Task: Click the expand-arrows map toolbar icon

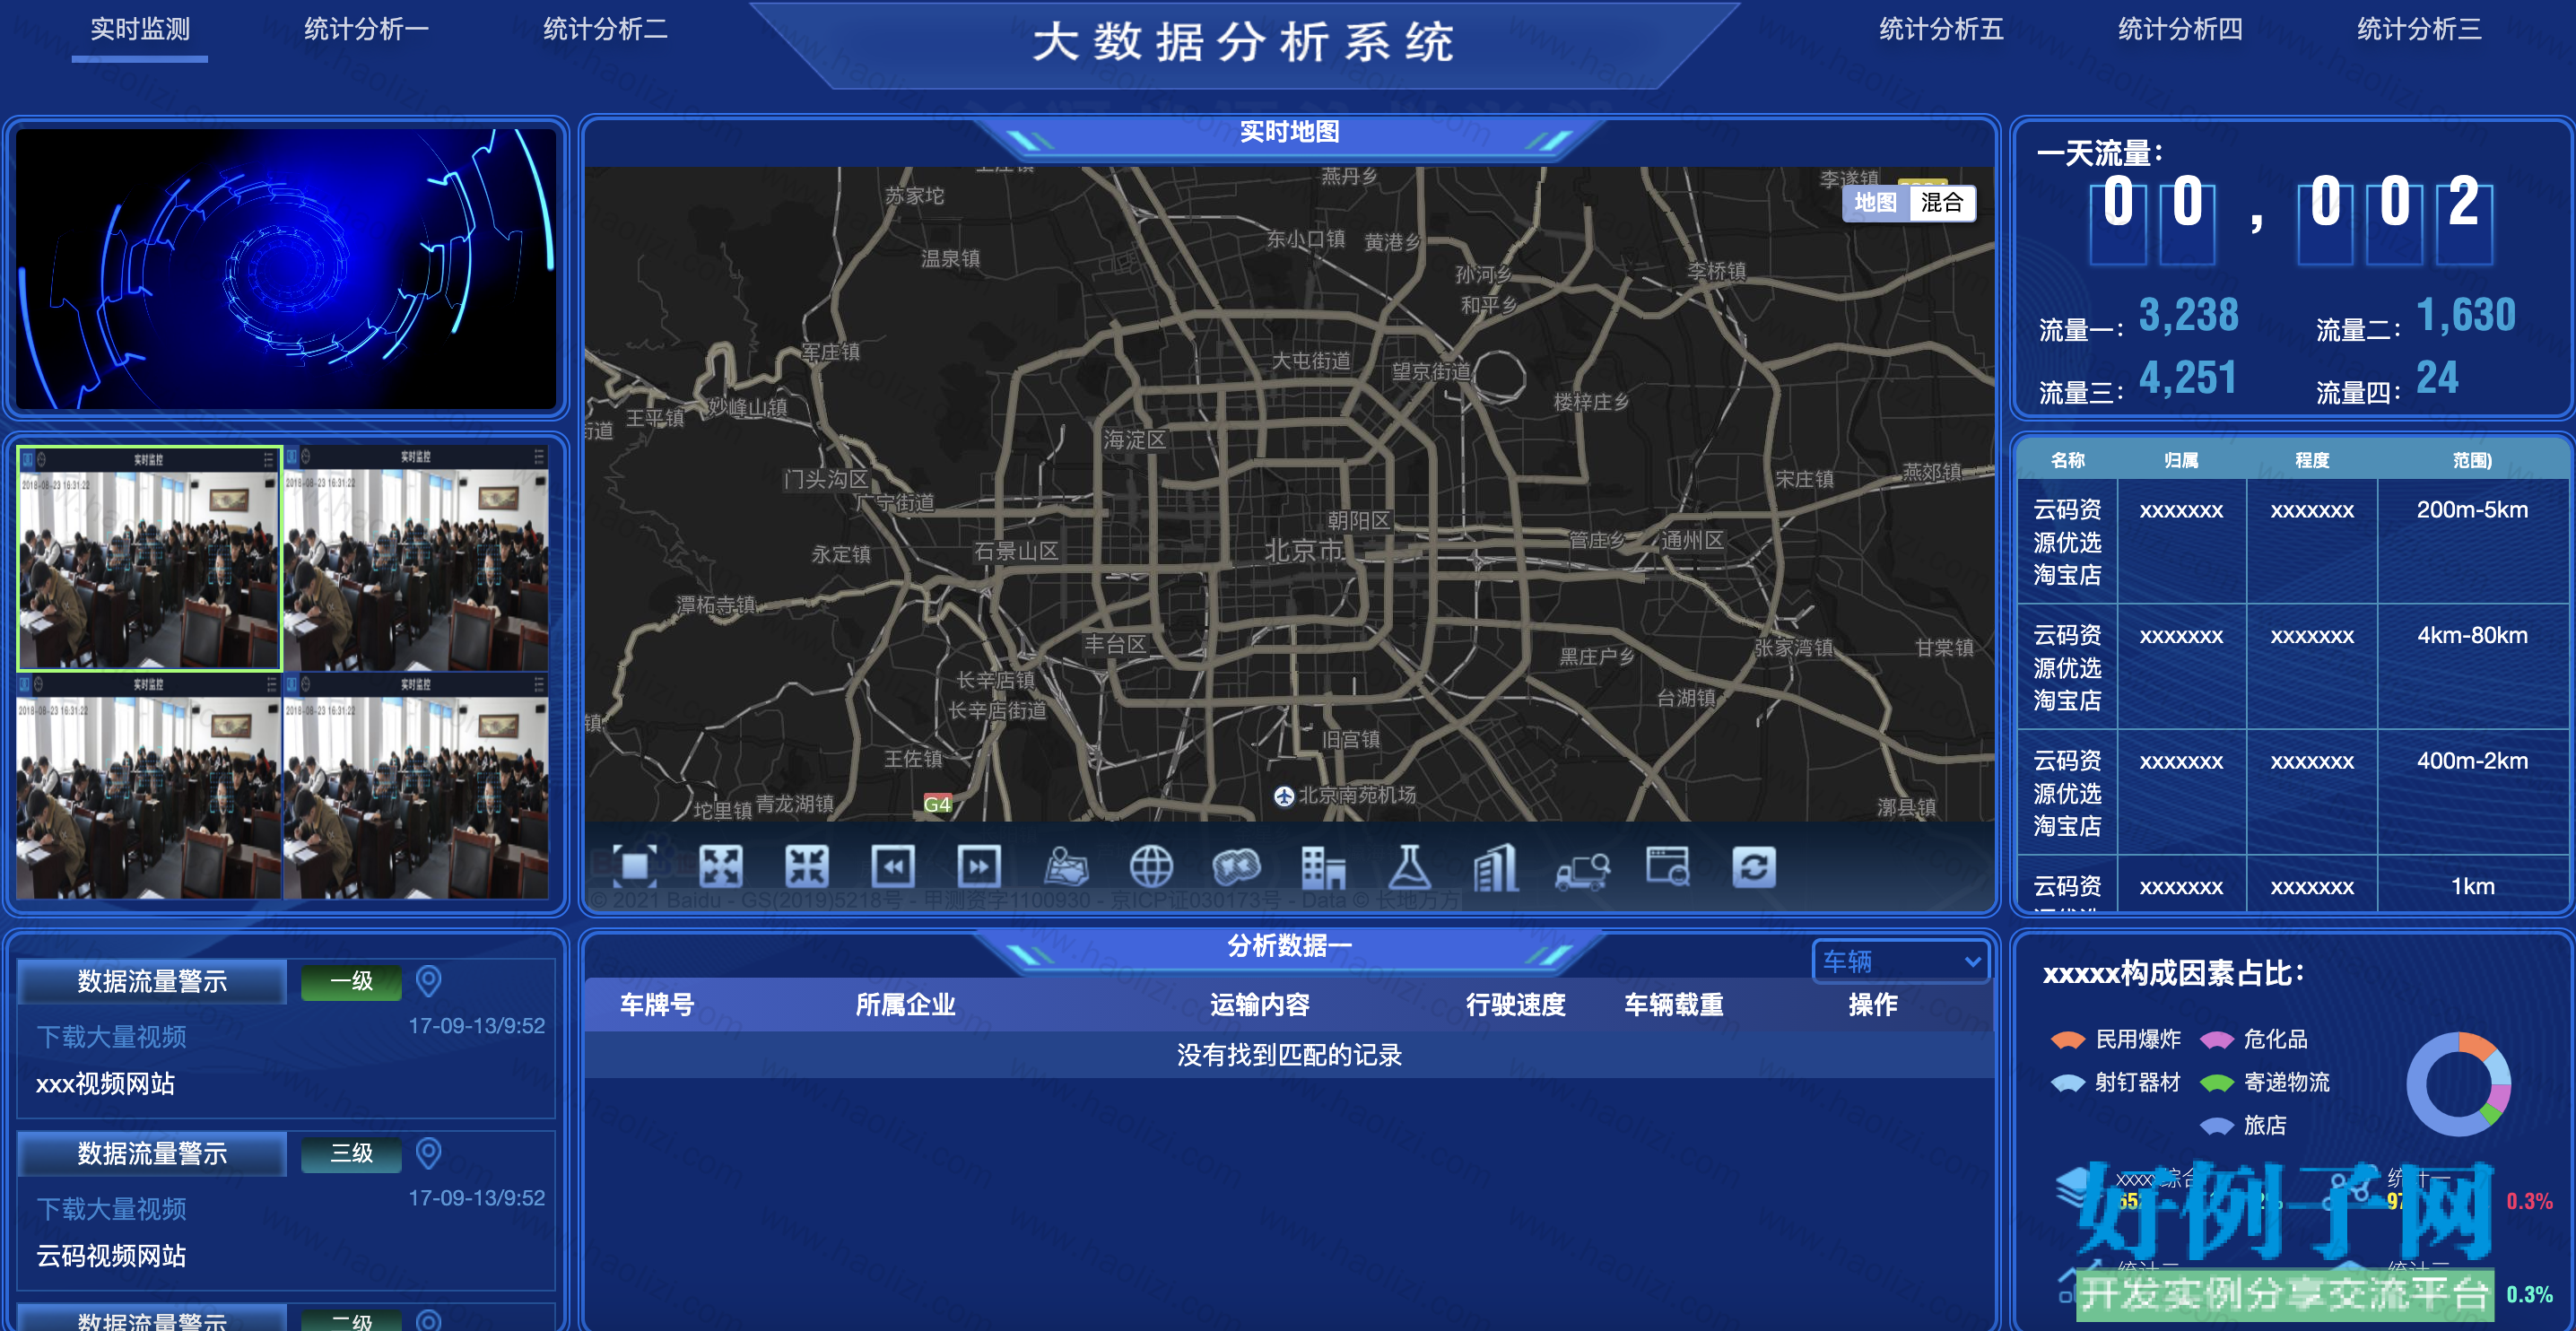Action: point(720,866)
